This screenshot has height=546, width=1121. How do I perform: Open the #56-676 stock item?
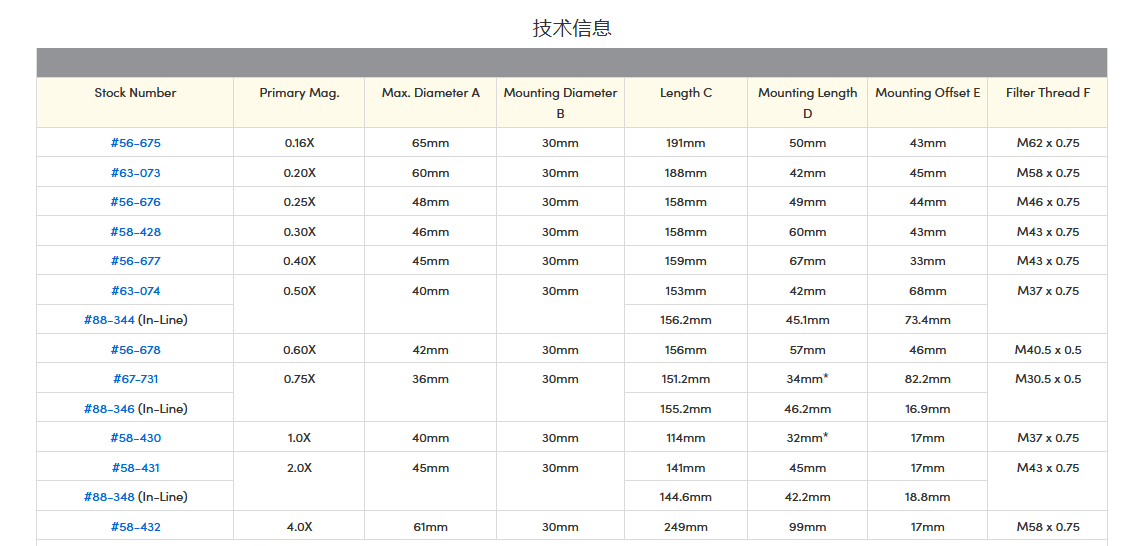pyautogui.click(x=135, y=202)
